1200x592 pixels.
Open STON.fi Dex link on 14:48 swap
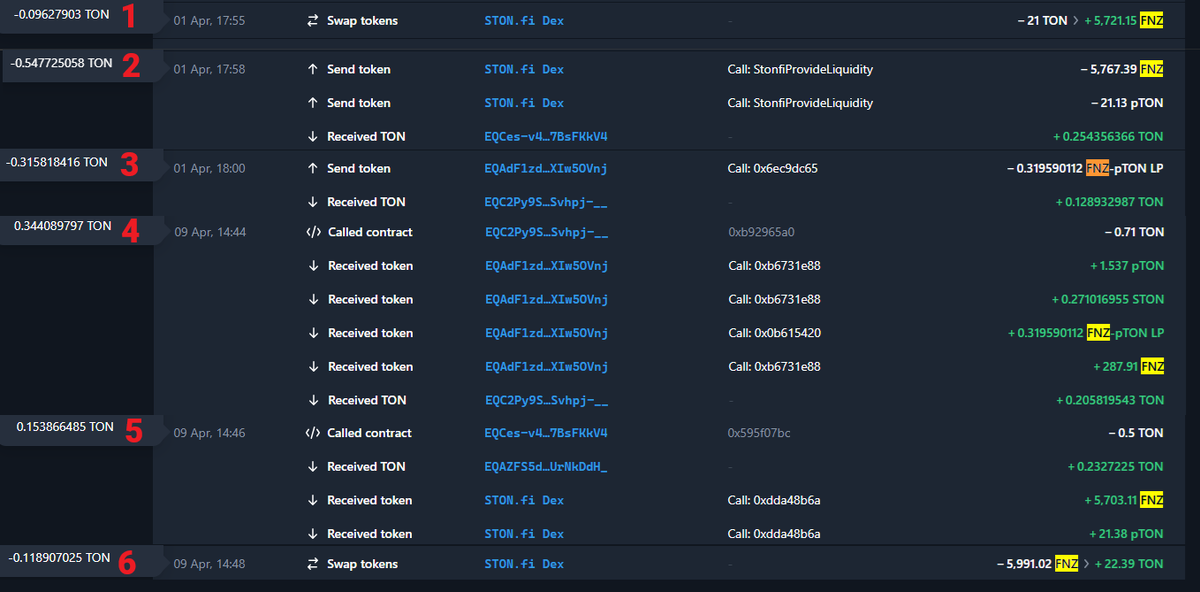tap(524, 564)
